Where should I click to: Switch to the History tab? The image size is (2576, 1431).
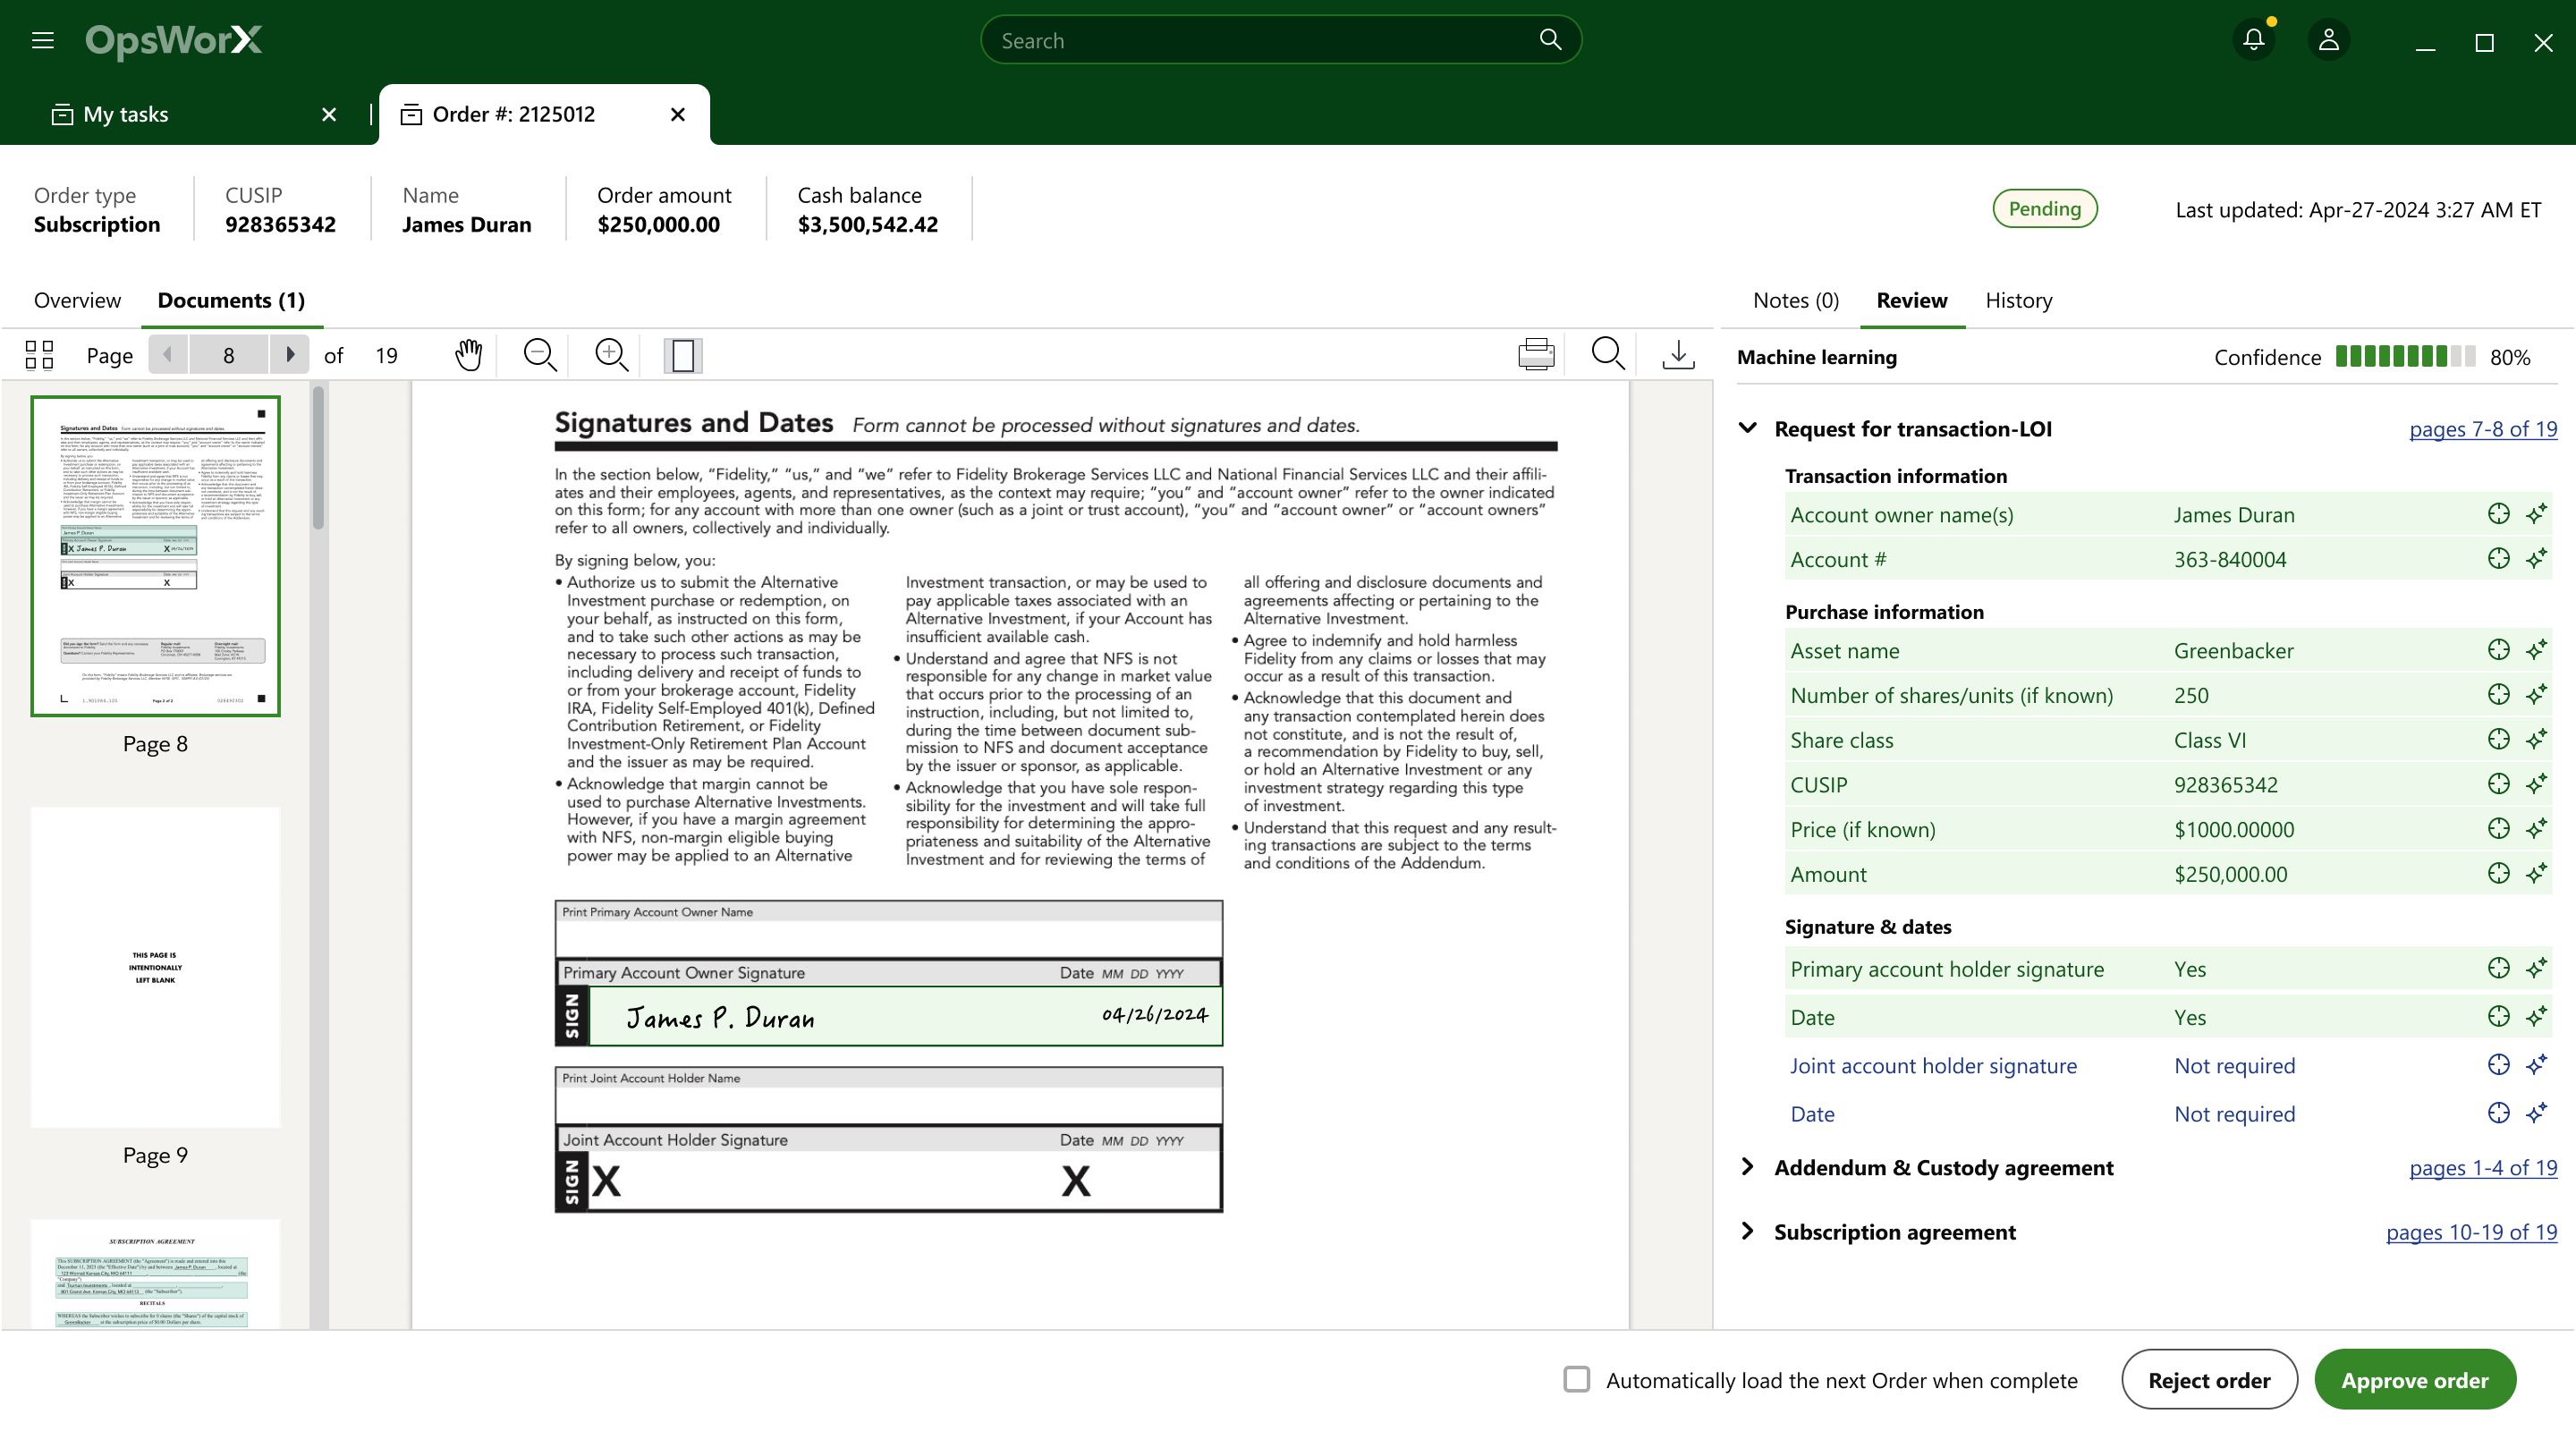pyautogui.click(x=2018, y=300)
